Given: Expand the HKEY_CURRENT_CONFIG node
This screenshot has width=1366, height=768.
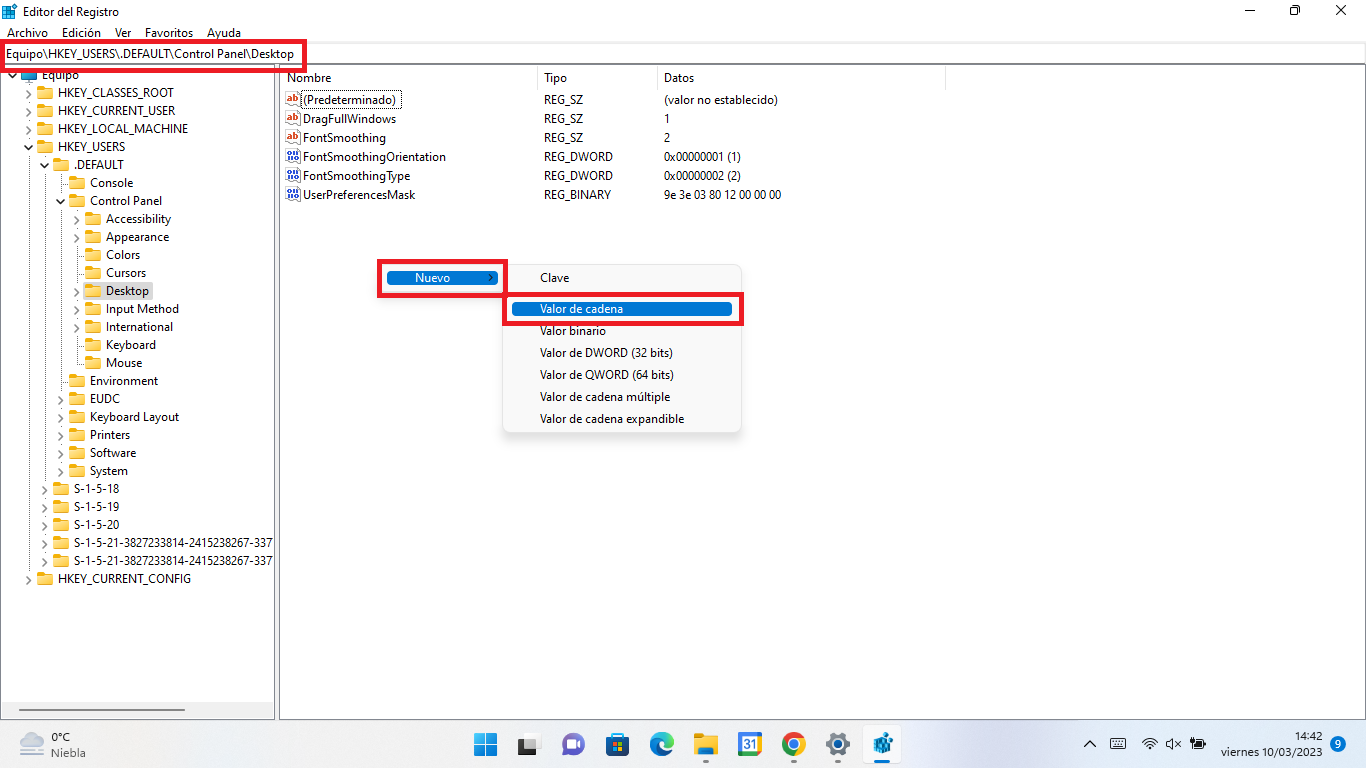Looking at the screenshot, I should [x=28, y=579].
